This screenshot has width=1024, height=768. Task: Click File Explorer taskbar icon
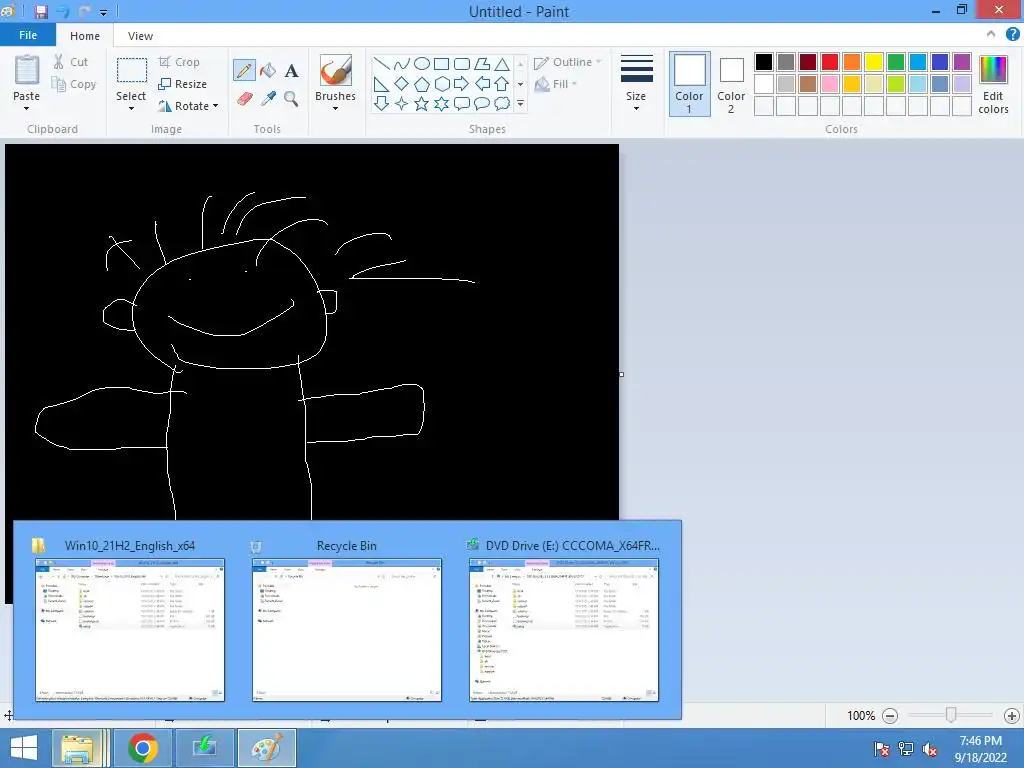click(x=78, y=748)
